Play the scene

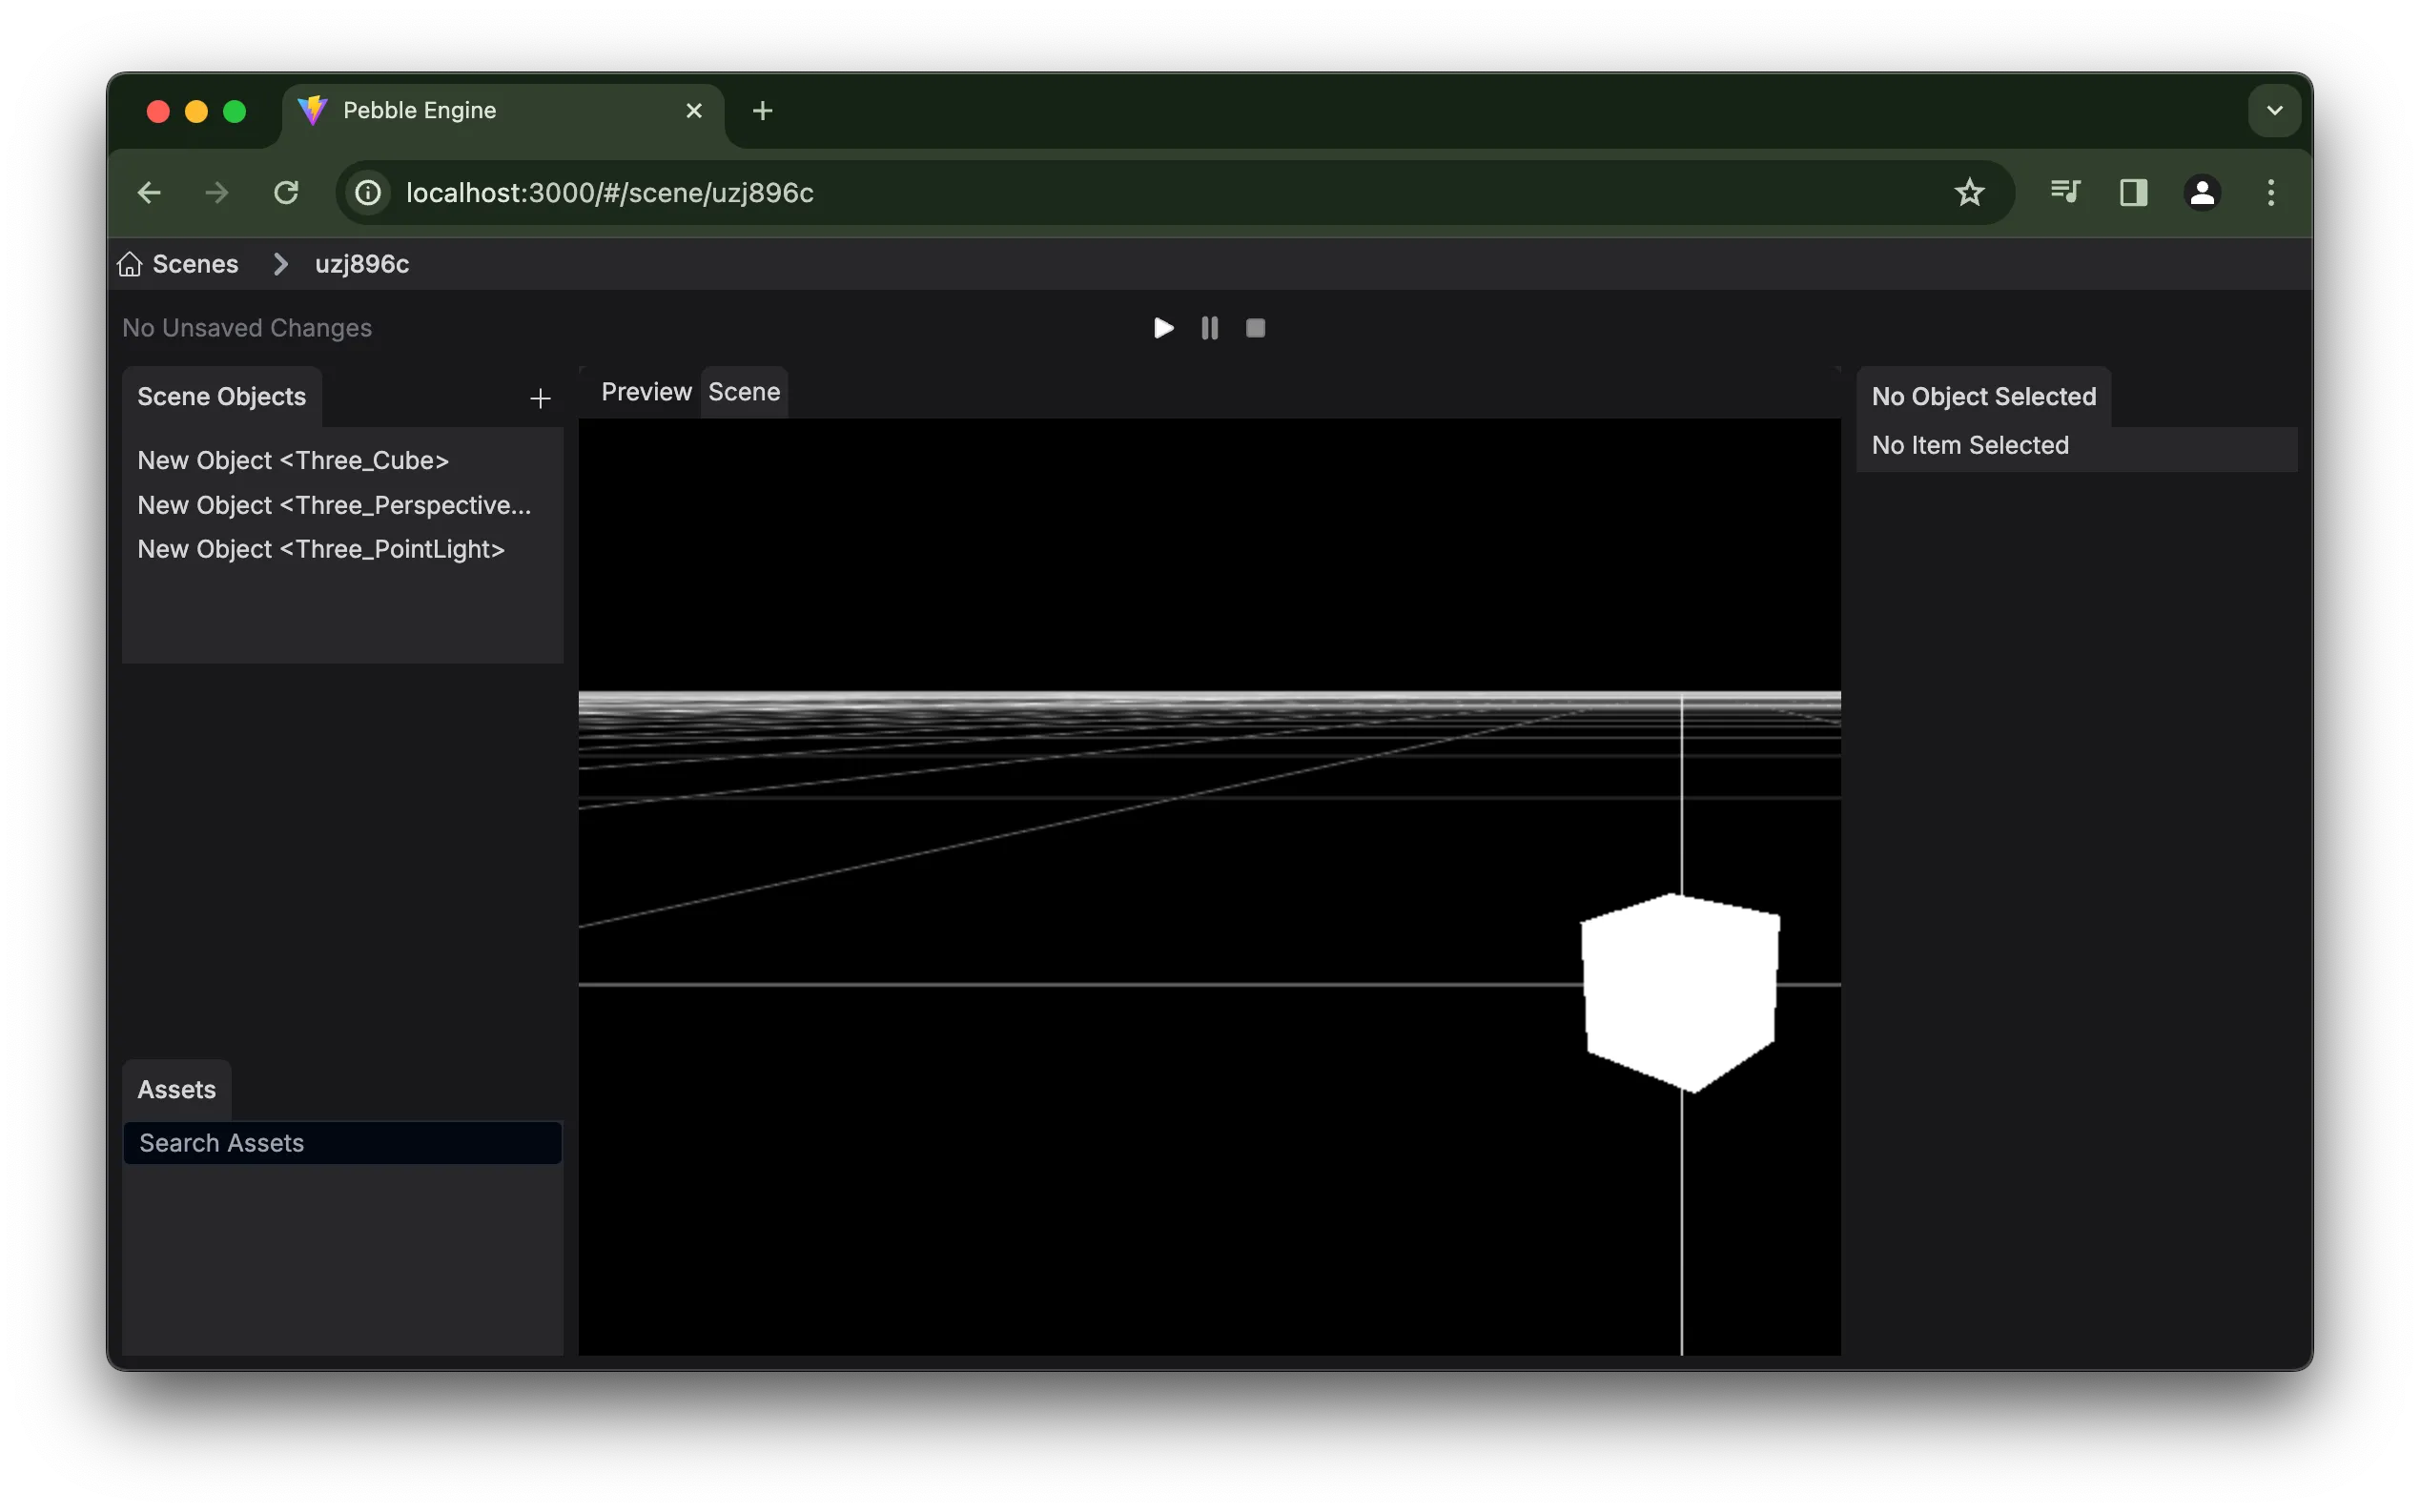[1163, 328]
